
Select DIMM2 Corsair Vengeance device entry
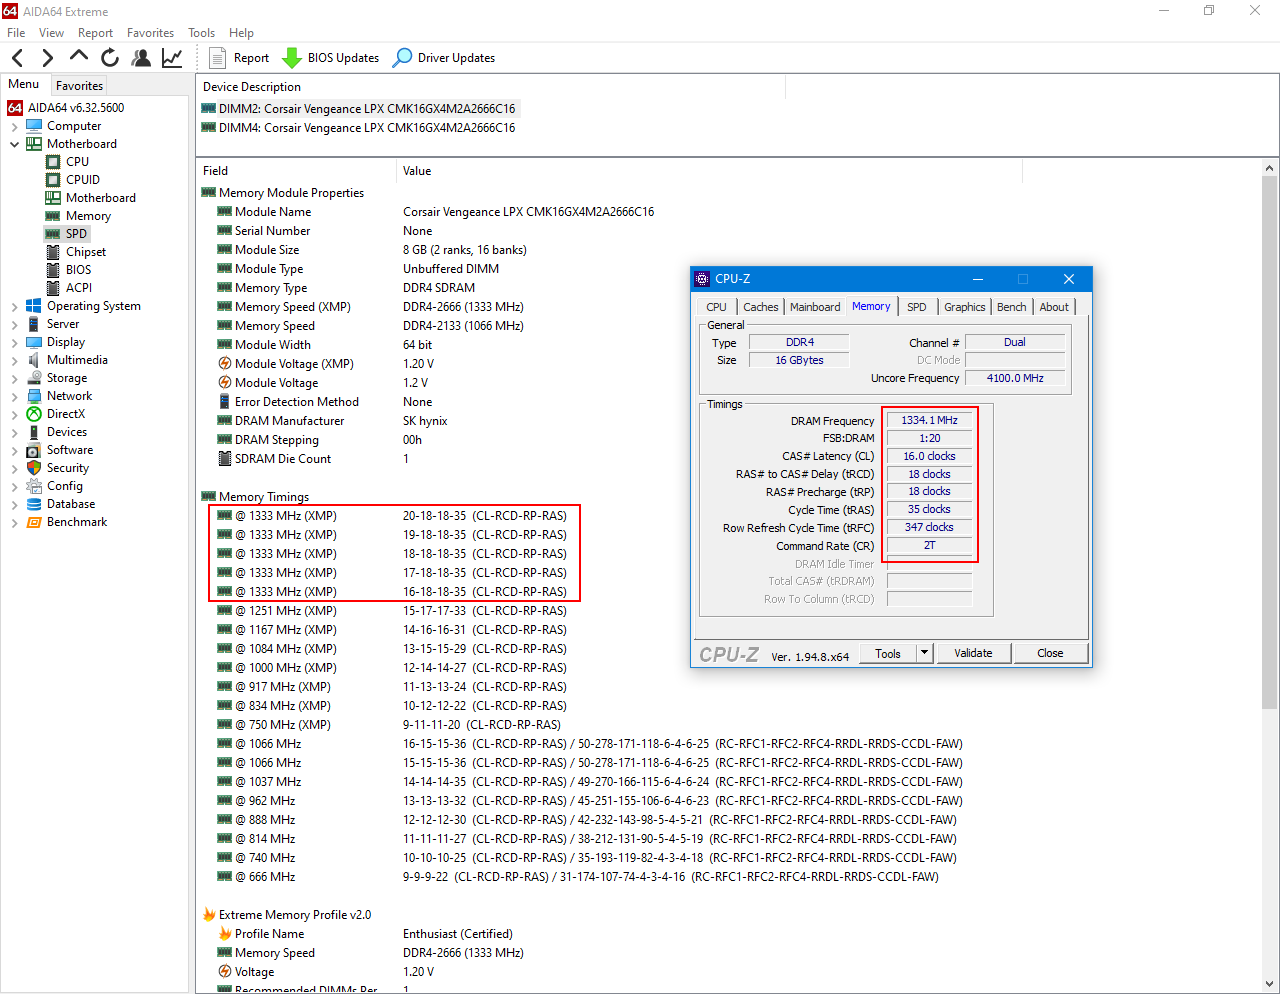[x=359, y=109]
